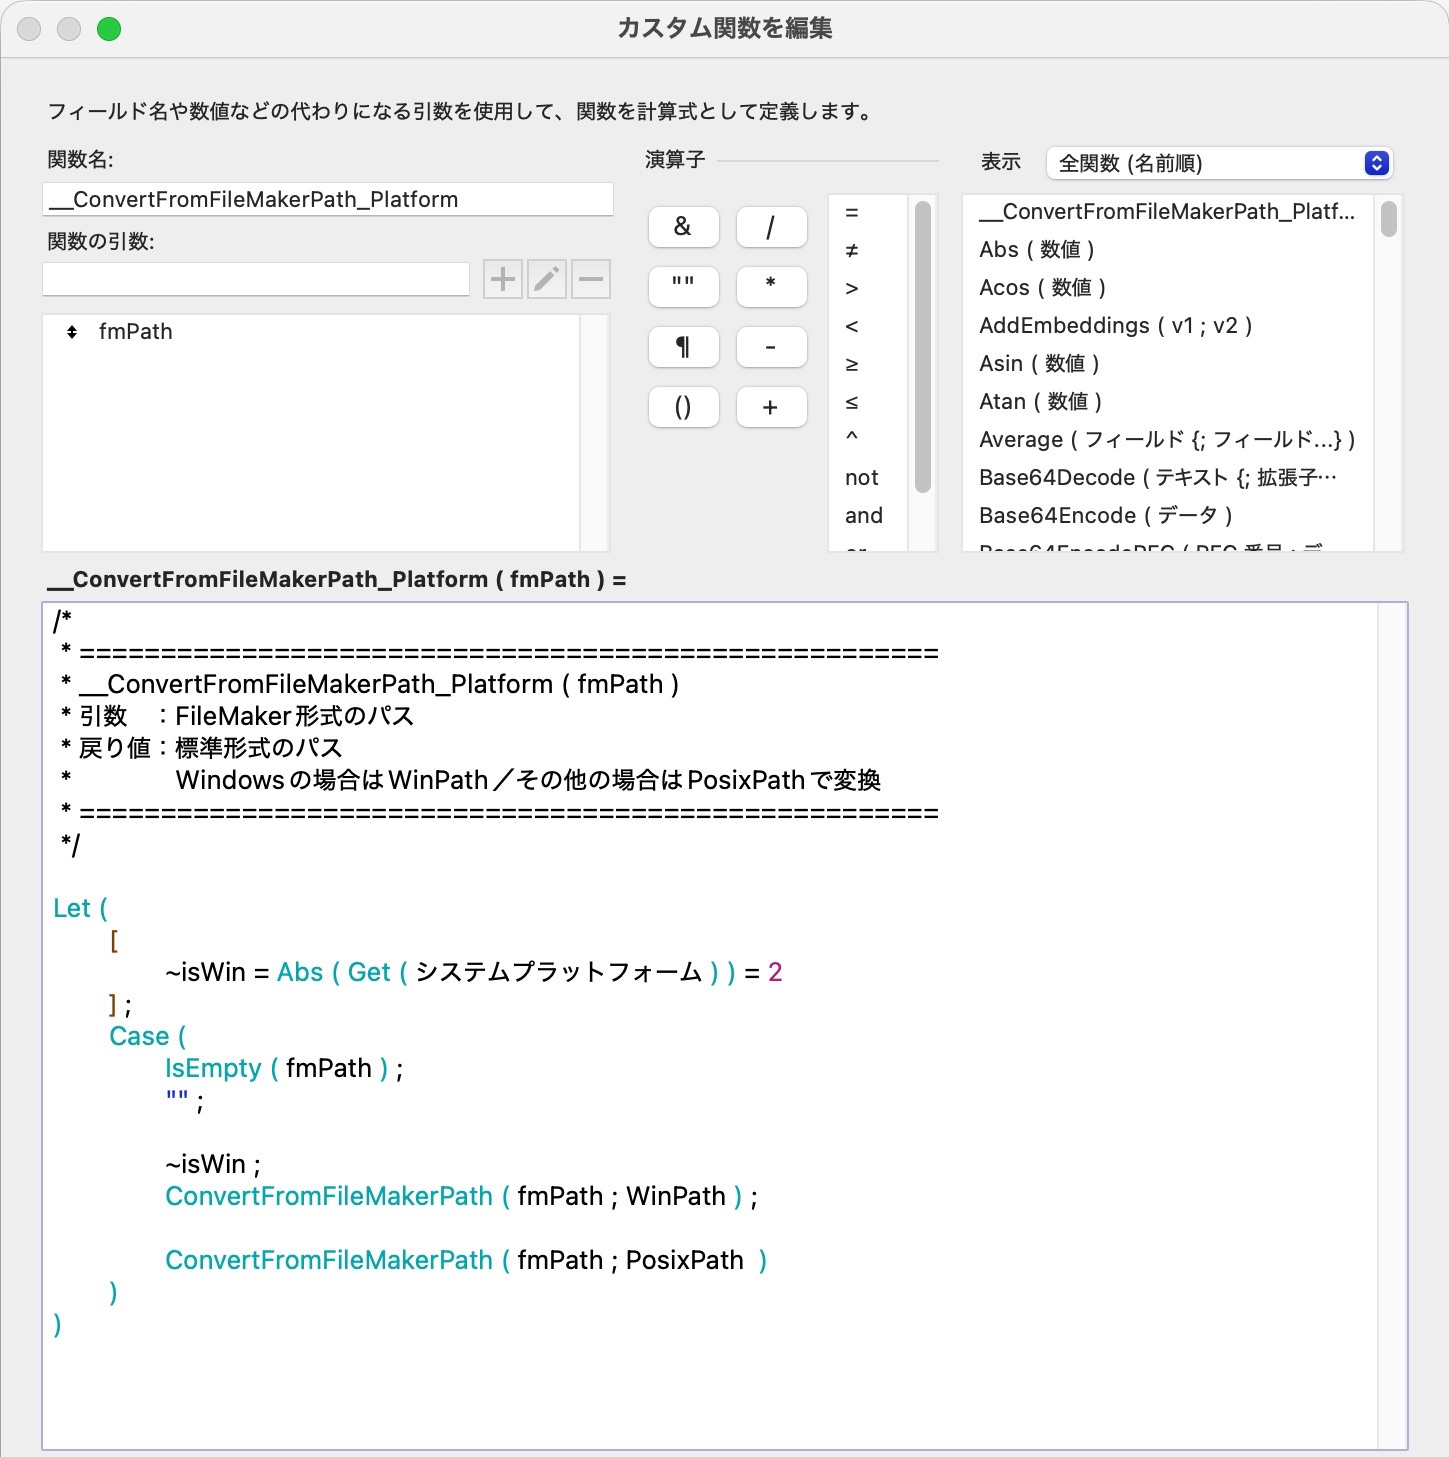Click the 関数の引数 input field
Image resolution: width=1449 pixels, height=1457 pixels.
(x=256, y=279)
